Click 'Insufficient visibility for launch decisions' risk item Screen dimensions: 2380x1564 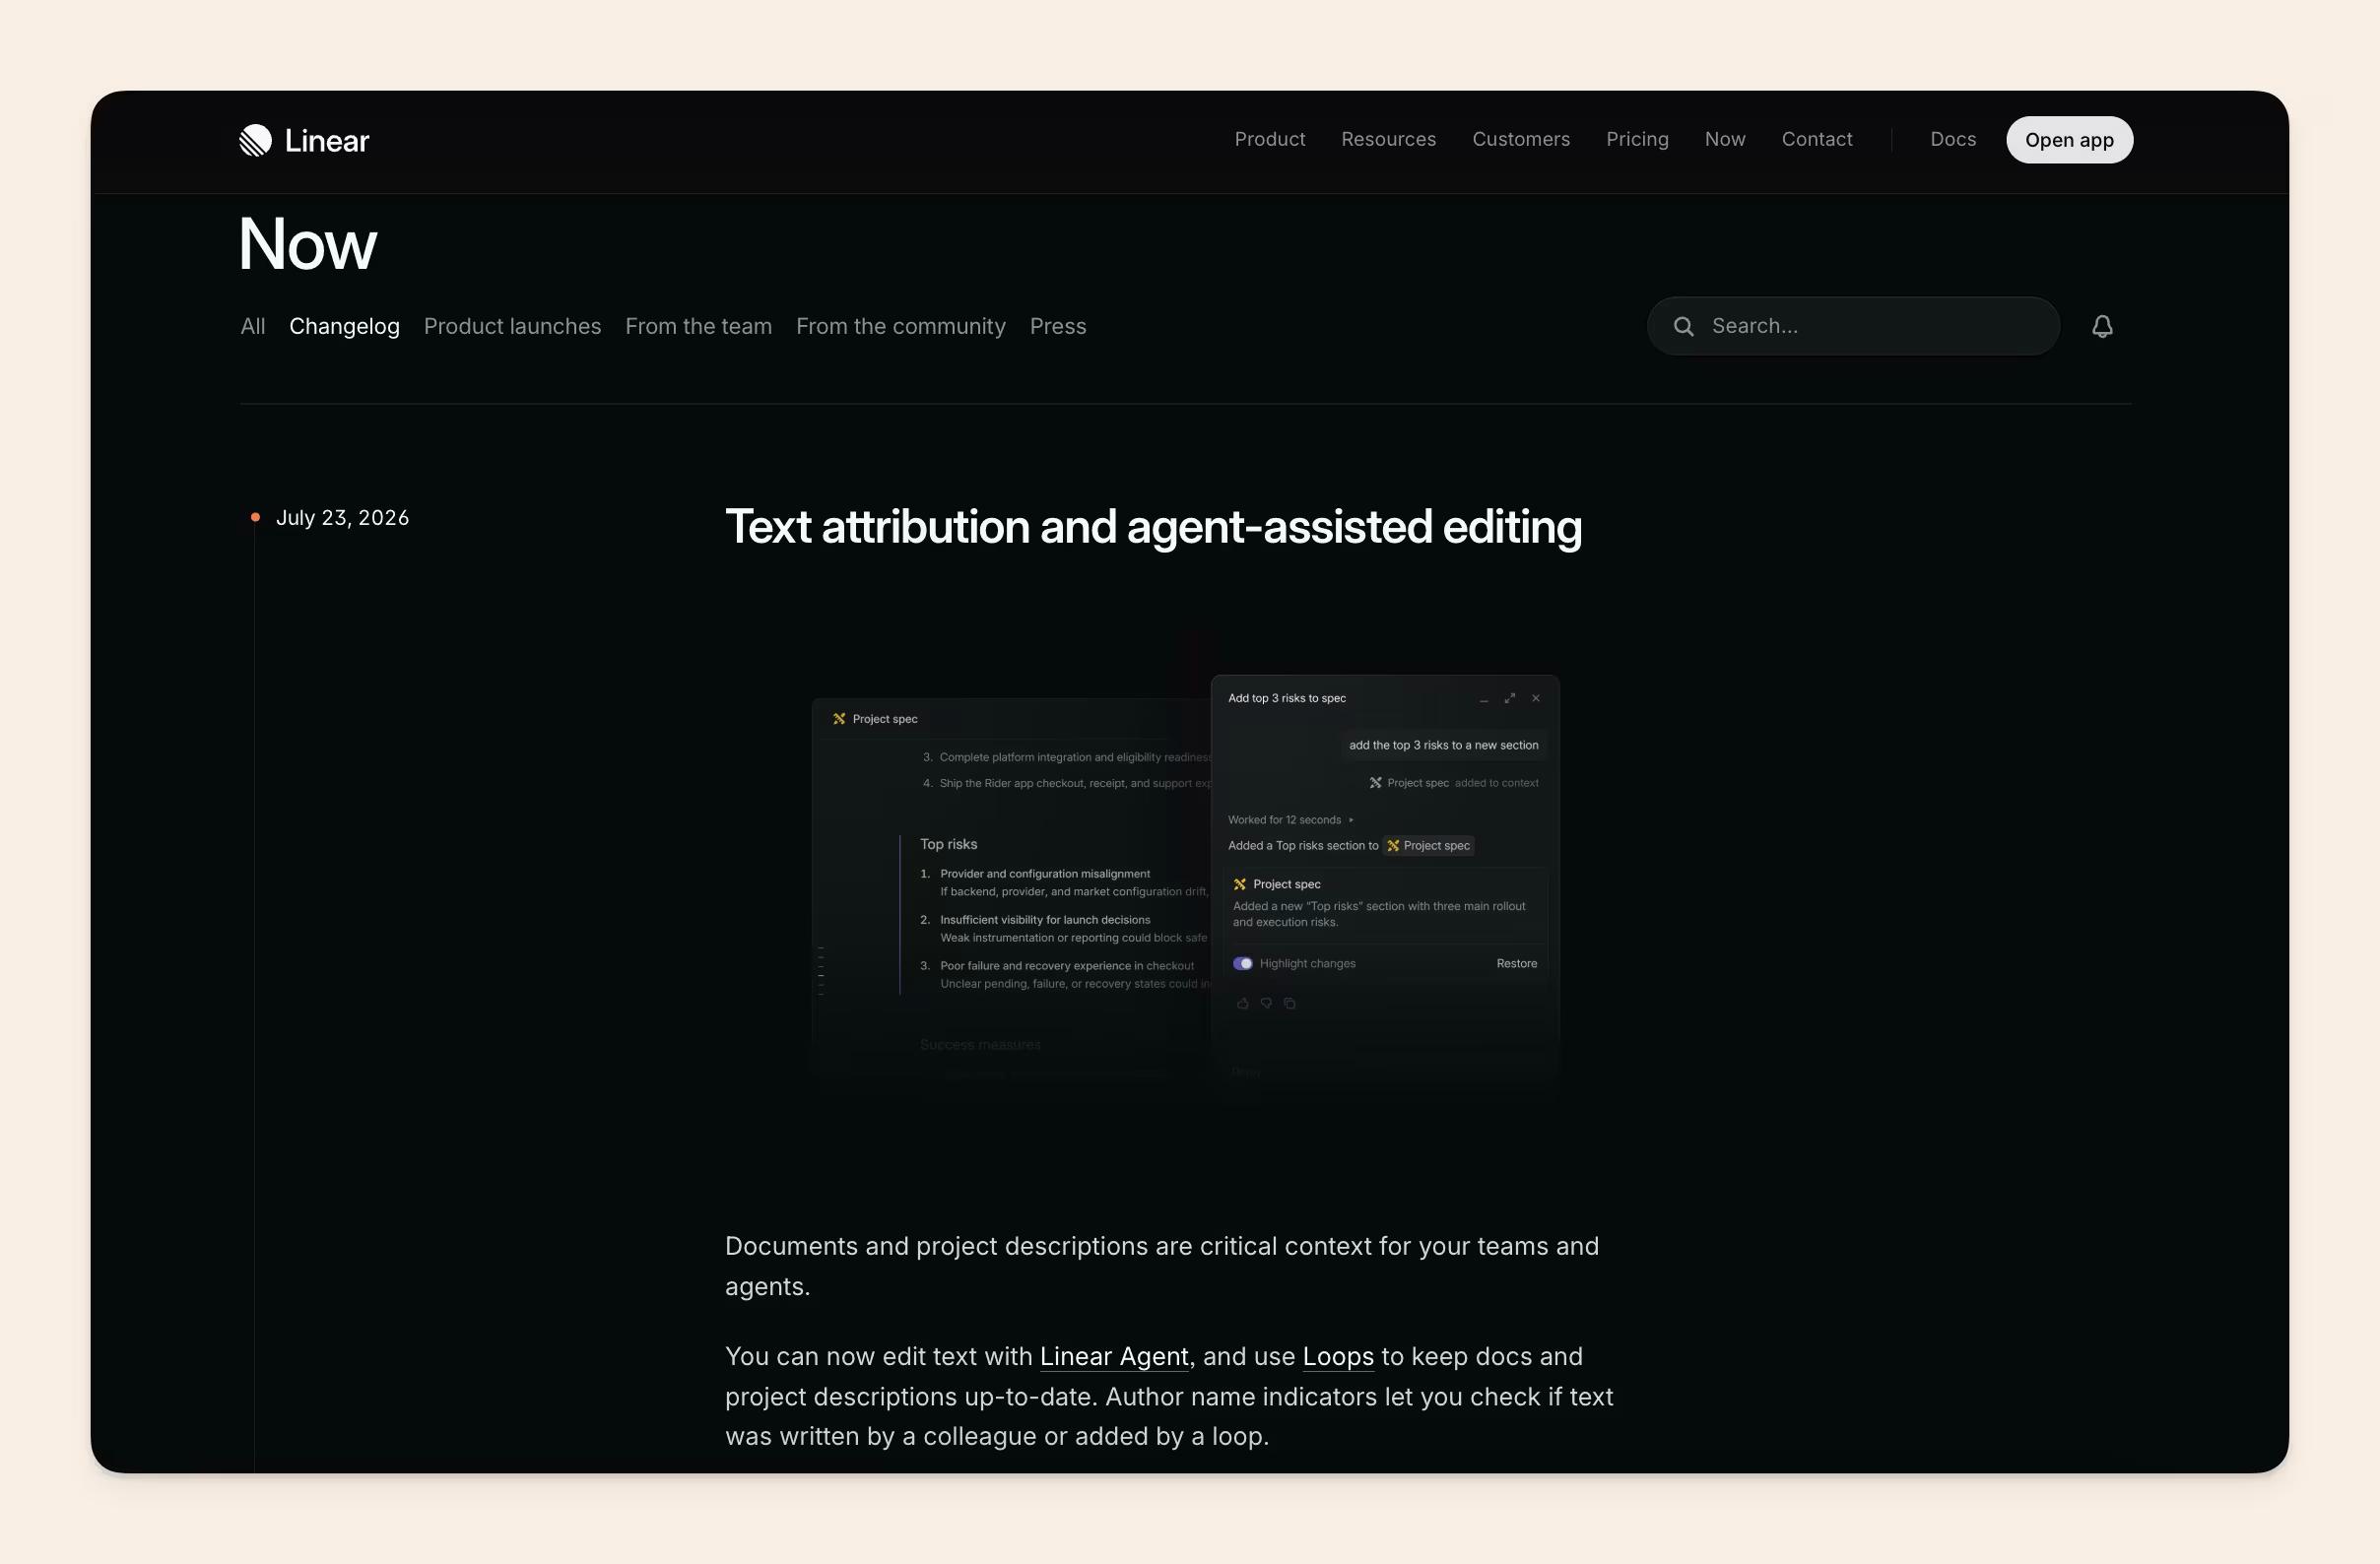(1045, 920)
